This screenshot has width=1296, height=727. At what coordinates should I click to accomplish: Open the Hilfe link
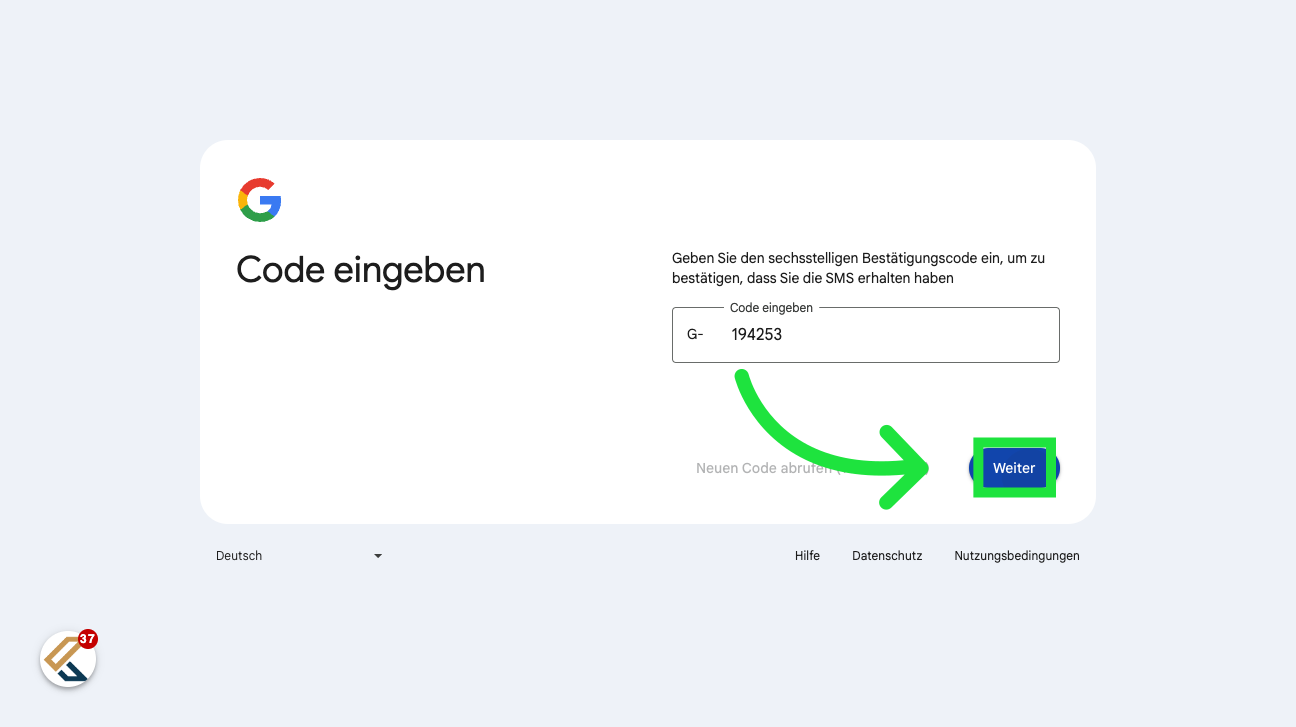tap(807, 556)
